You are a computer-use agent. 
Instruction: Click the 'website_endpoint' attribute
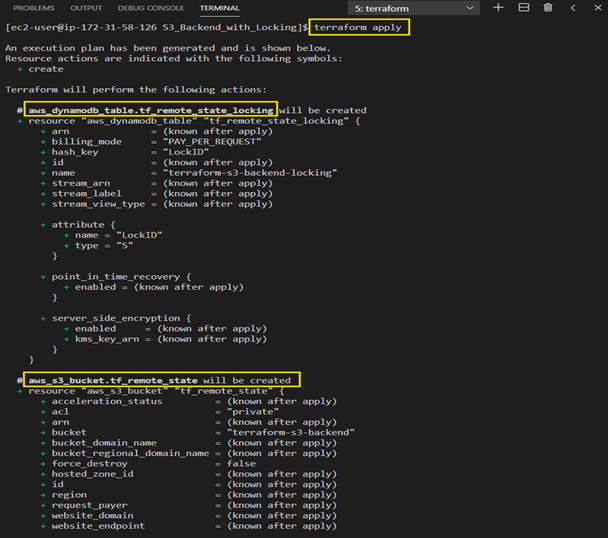click(98, 526)
